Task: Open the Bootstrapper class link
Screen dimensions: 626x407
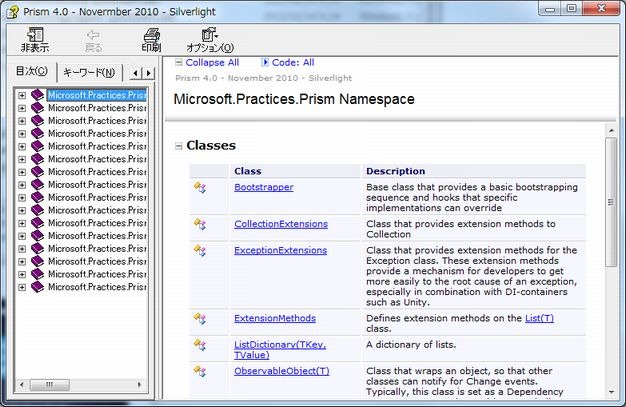Action: pyautogui.click(x=263, y=187)
